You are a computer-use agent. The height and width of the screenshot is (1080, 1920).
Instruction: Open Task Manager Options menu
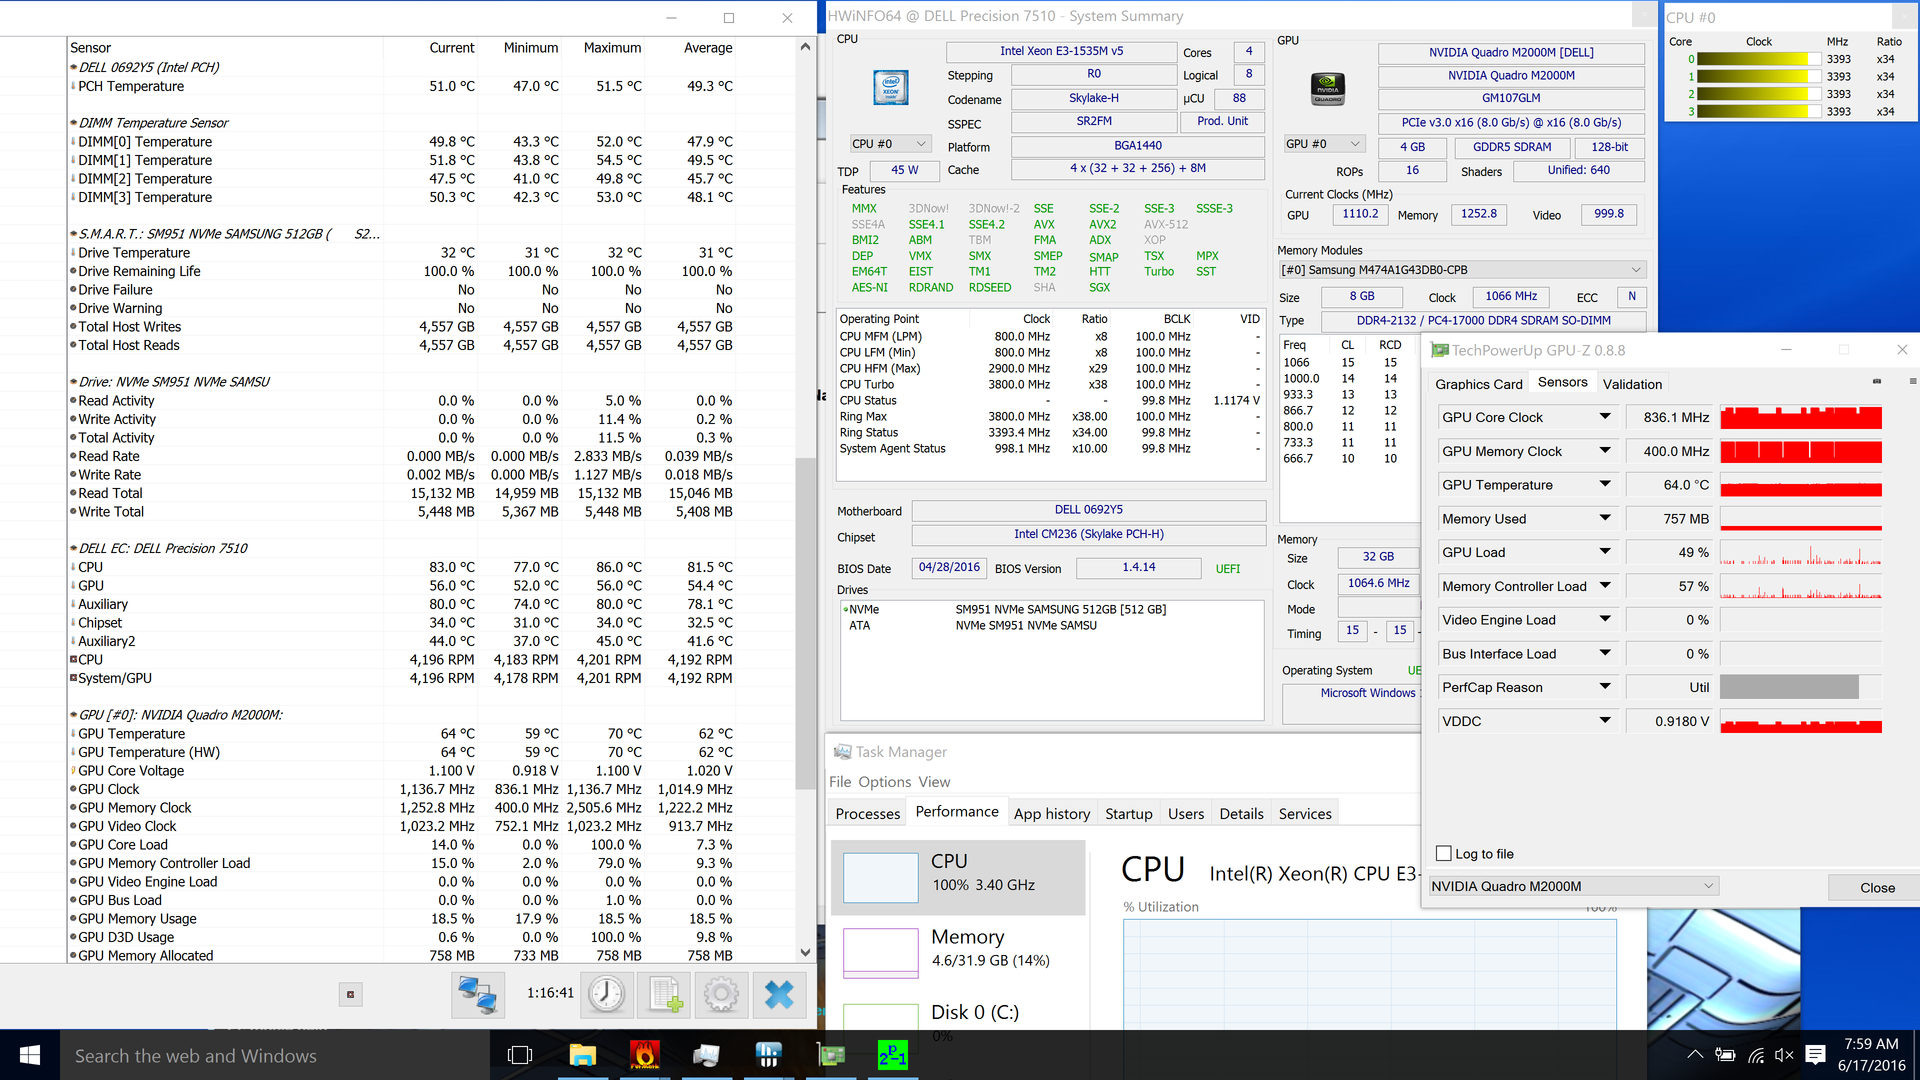(x=884, y=782)
